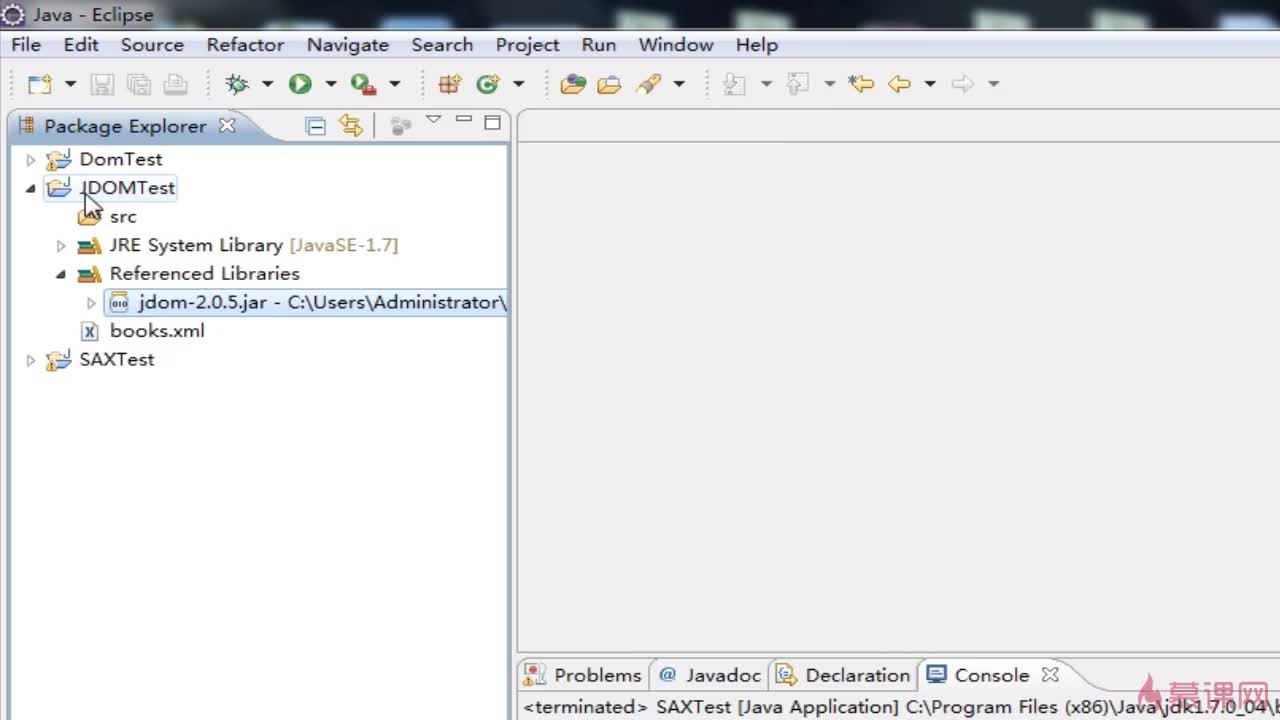Open the Debug dropdown arrow
Image resolution: width=1280 pixels, height=720 pixels.
(x=267, y=84)
